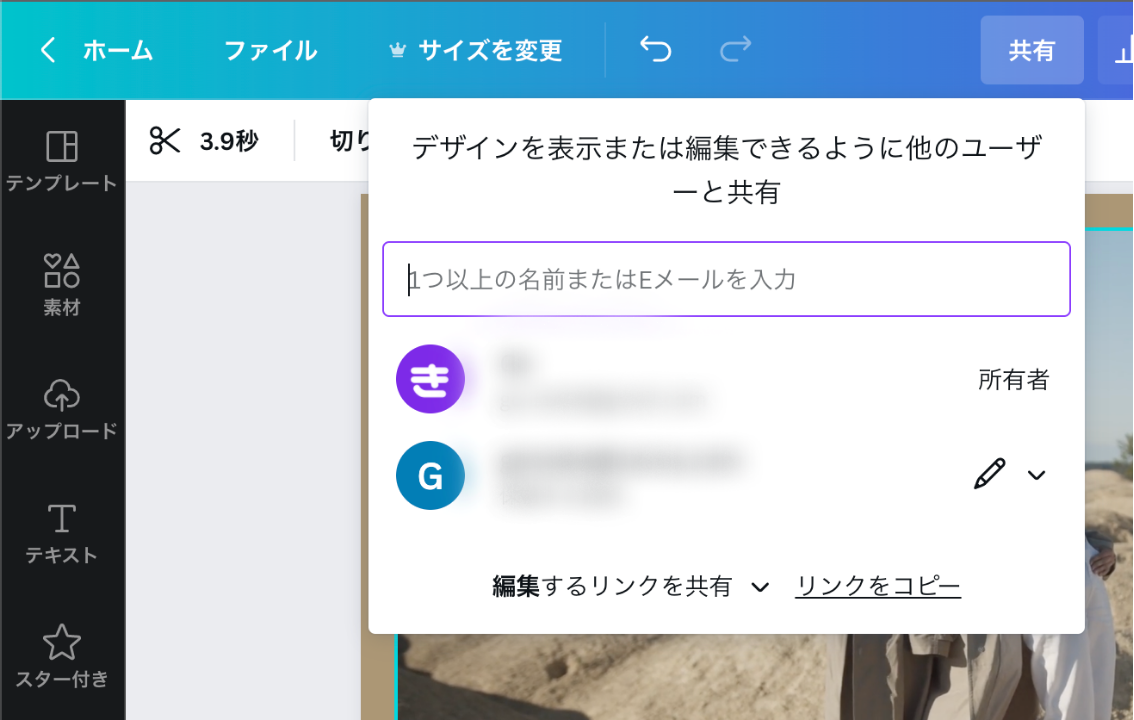
Task: Open the テンプレート panel
Action: (61, 161)
